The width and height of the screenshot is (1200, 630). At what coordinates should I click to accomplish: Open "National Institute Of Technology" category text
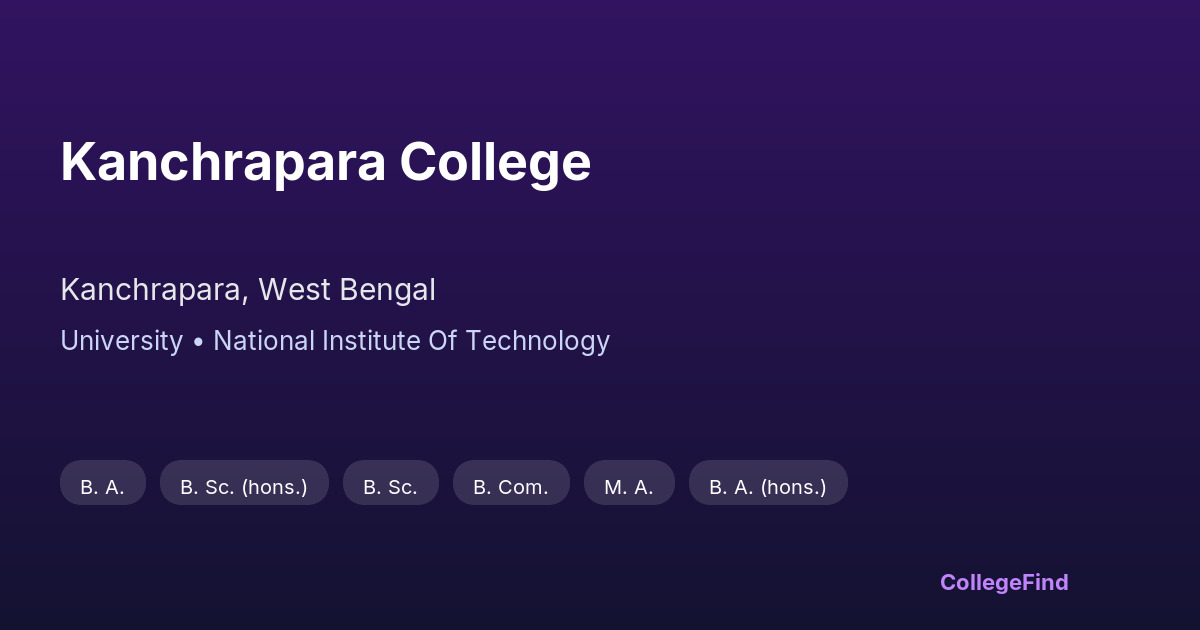click(411, 341)
